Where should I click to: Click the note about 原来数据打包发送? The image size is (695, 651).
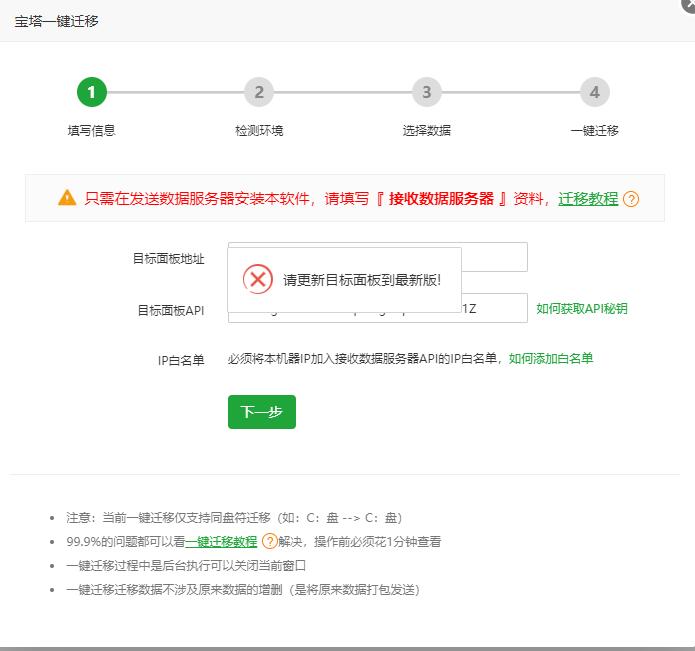tap(243, 590)
